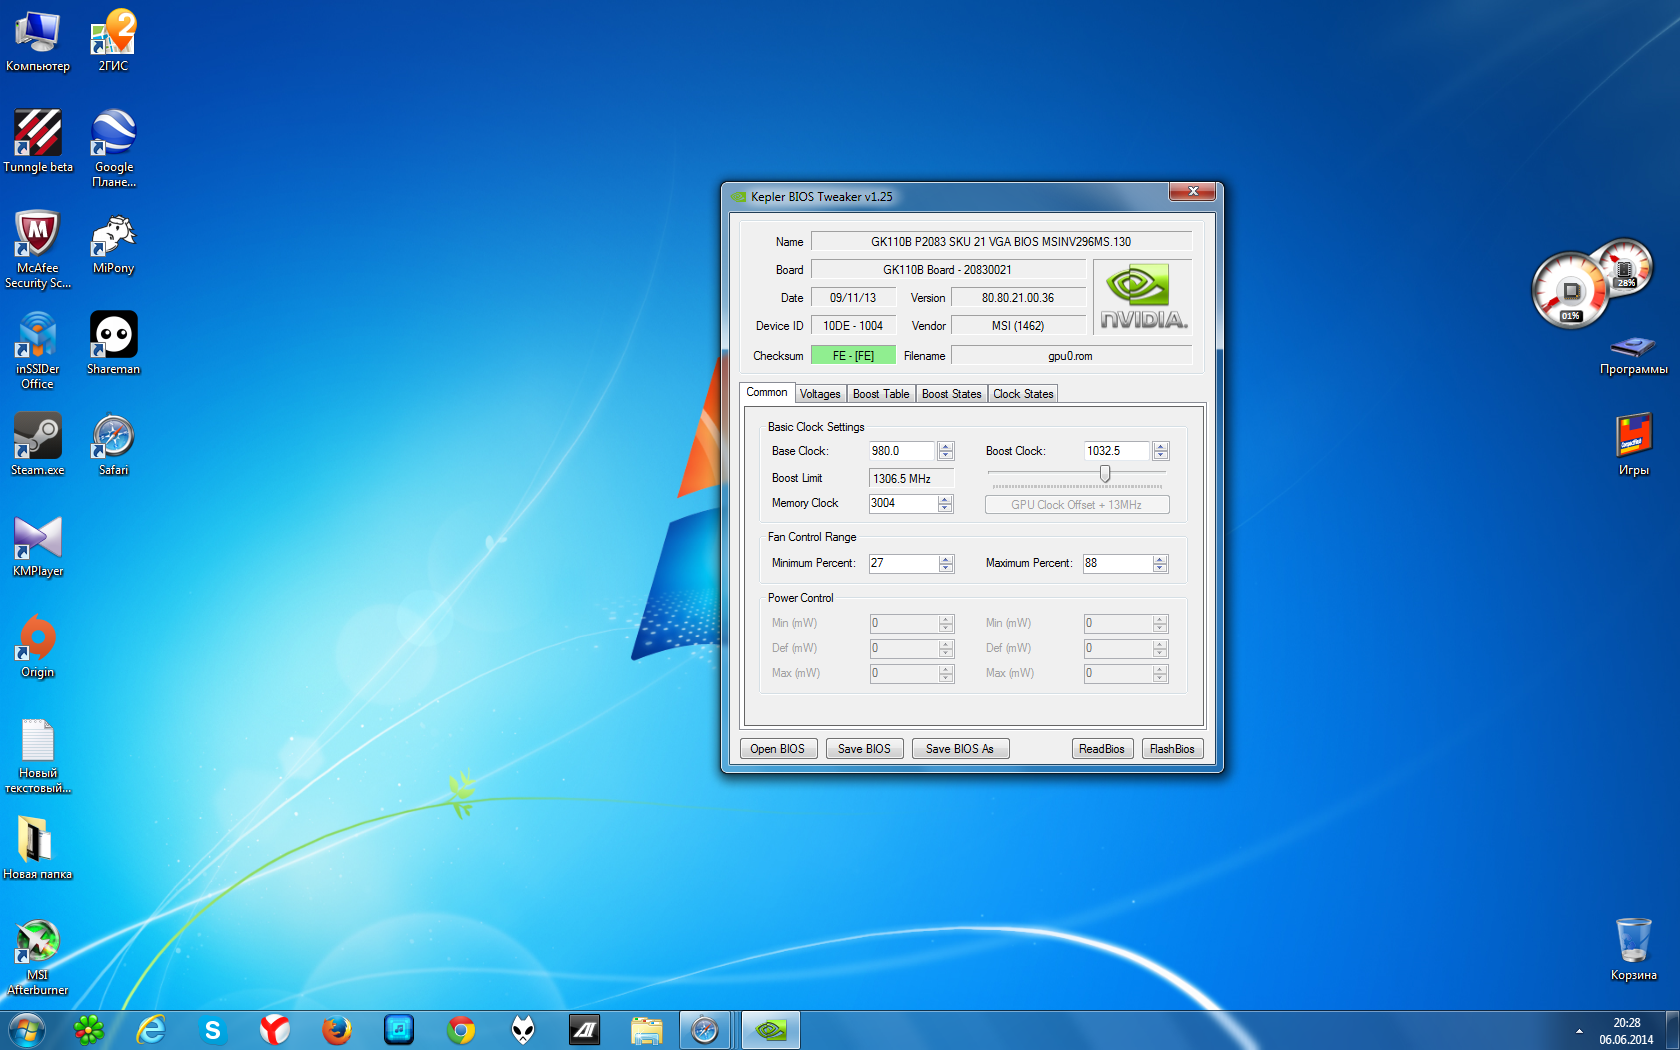This screenshot has width=1680, height=1050.
Task: Click the Firefox taskbar icon
Action: click(x=337, y=1030)
